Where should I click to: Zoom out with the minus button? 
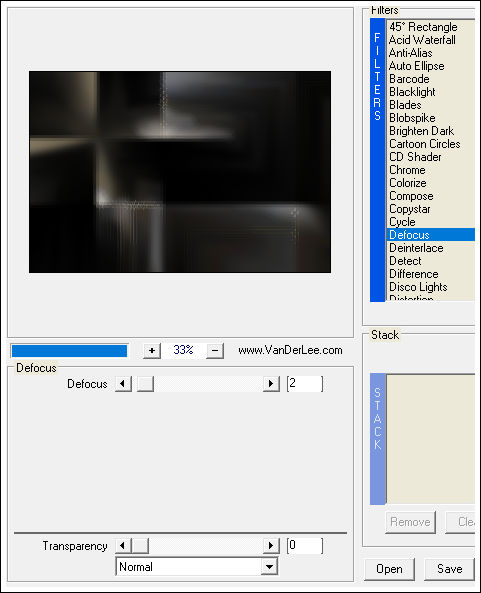(x=215, y=351)
